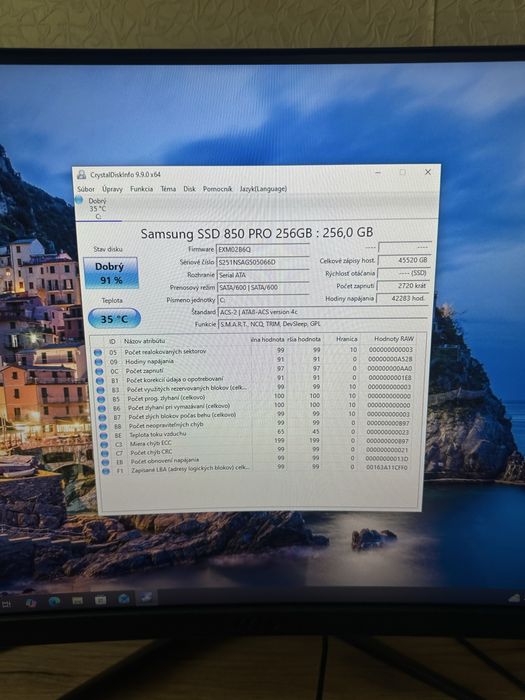
Task: Click the Sériové číslo serial number field
Action: [x=262, y=262]
